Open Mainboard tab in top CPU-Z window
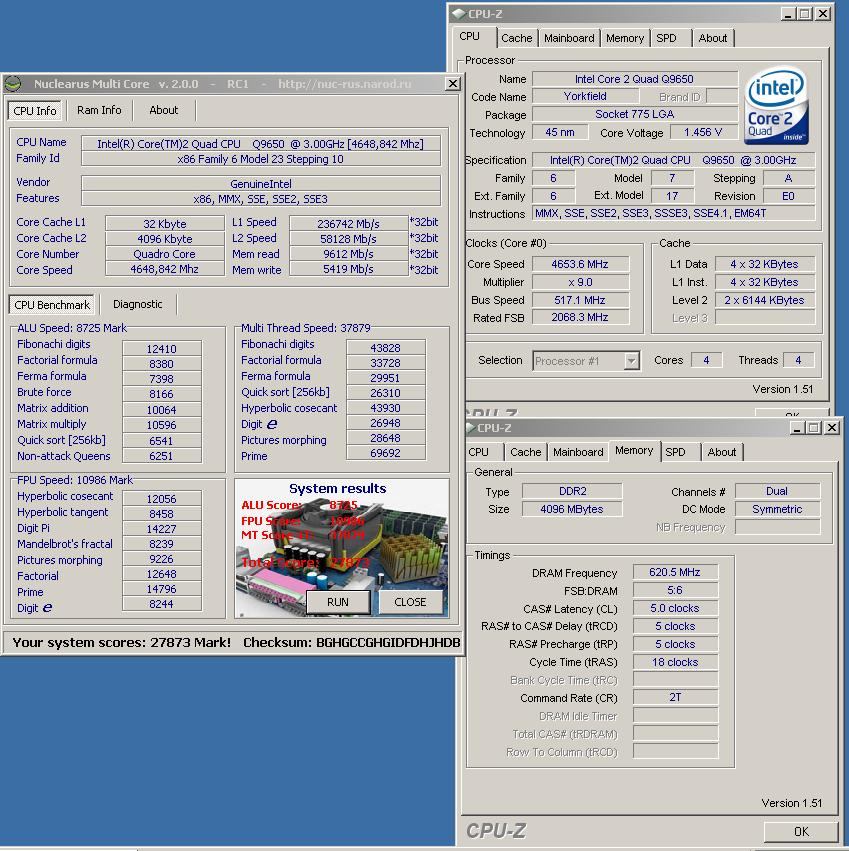Viewport: 849px width, 851px height. [569, 38]
